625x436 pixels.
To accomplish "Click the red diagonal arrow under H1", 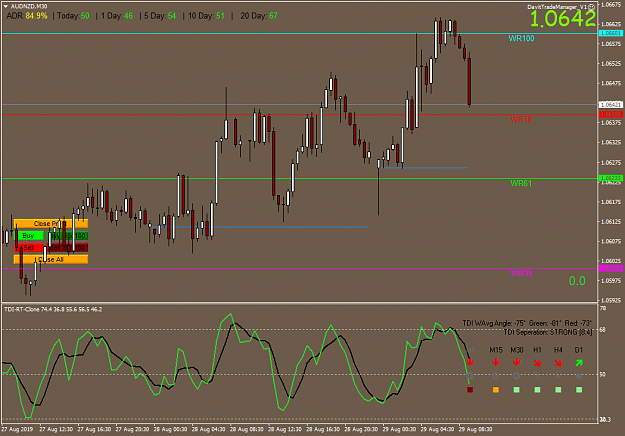I will pyautogui.click(x=537, y=363).
